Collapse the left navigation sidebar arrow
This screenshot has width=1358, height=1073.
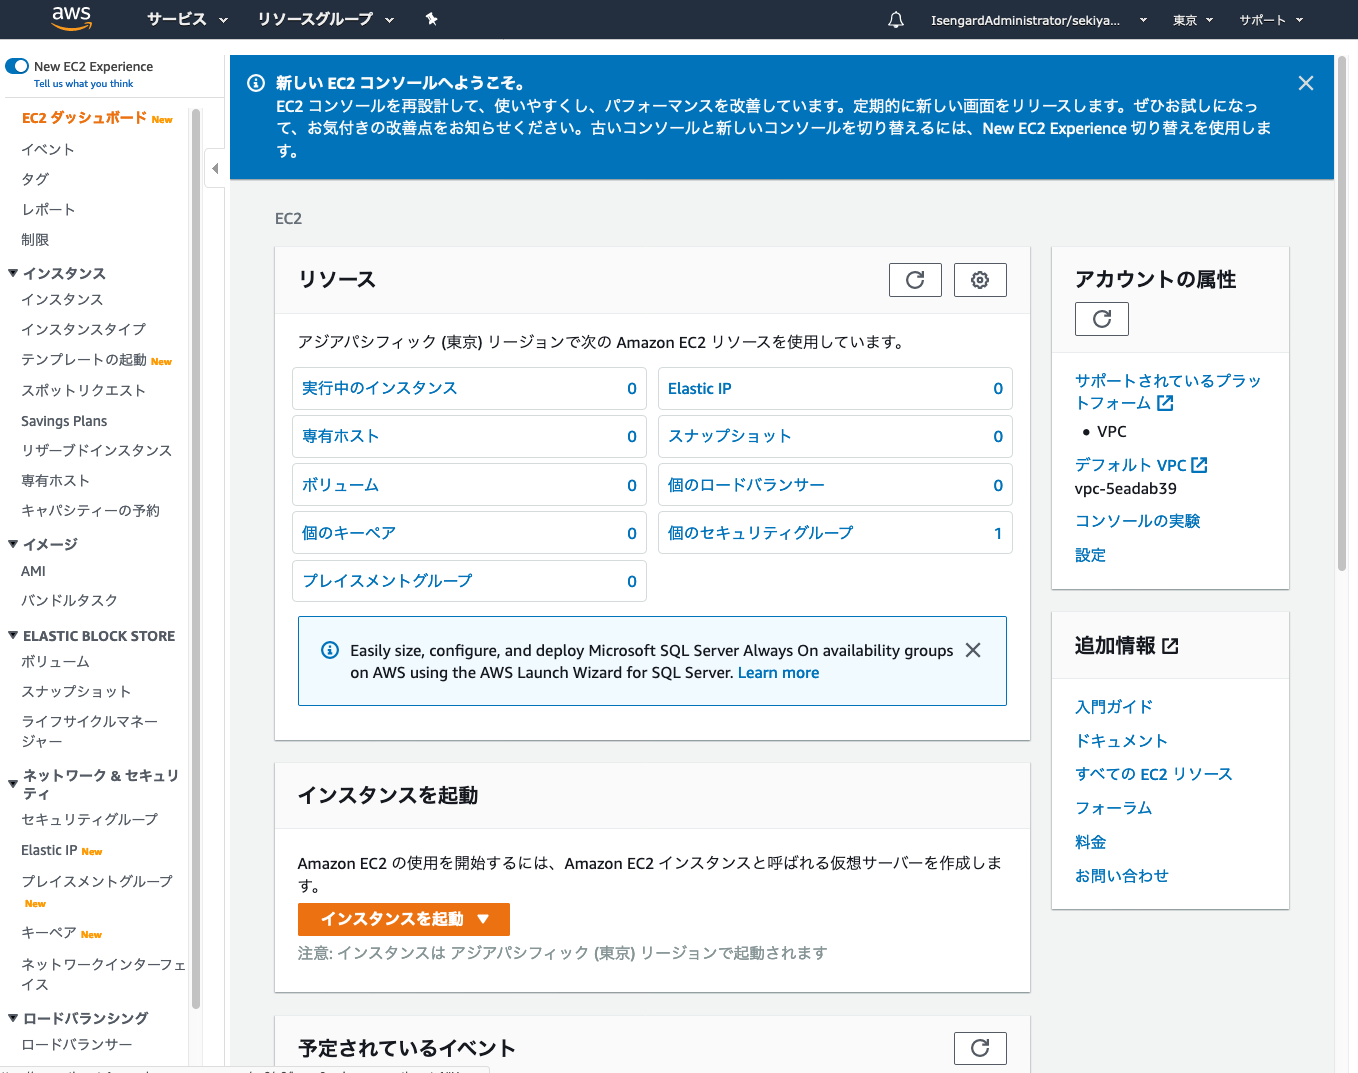pyautogui.click(x=215, y=169)
